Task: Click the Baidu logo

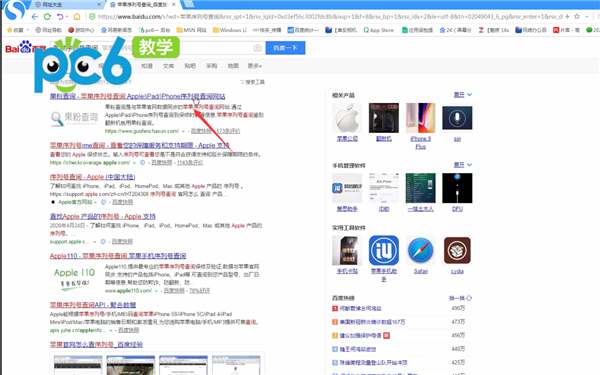Action: (x=25, y=47)
